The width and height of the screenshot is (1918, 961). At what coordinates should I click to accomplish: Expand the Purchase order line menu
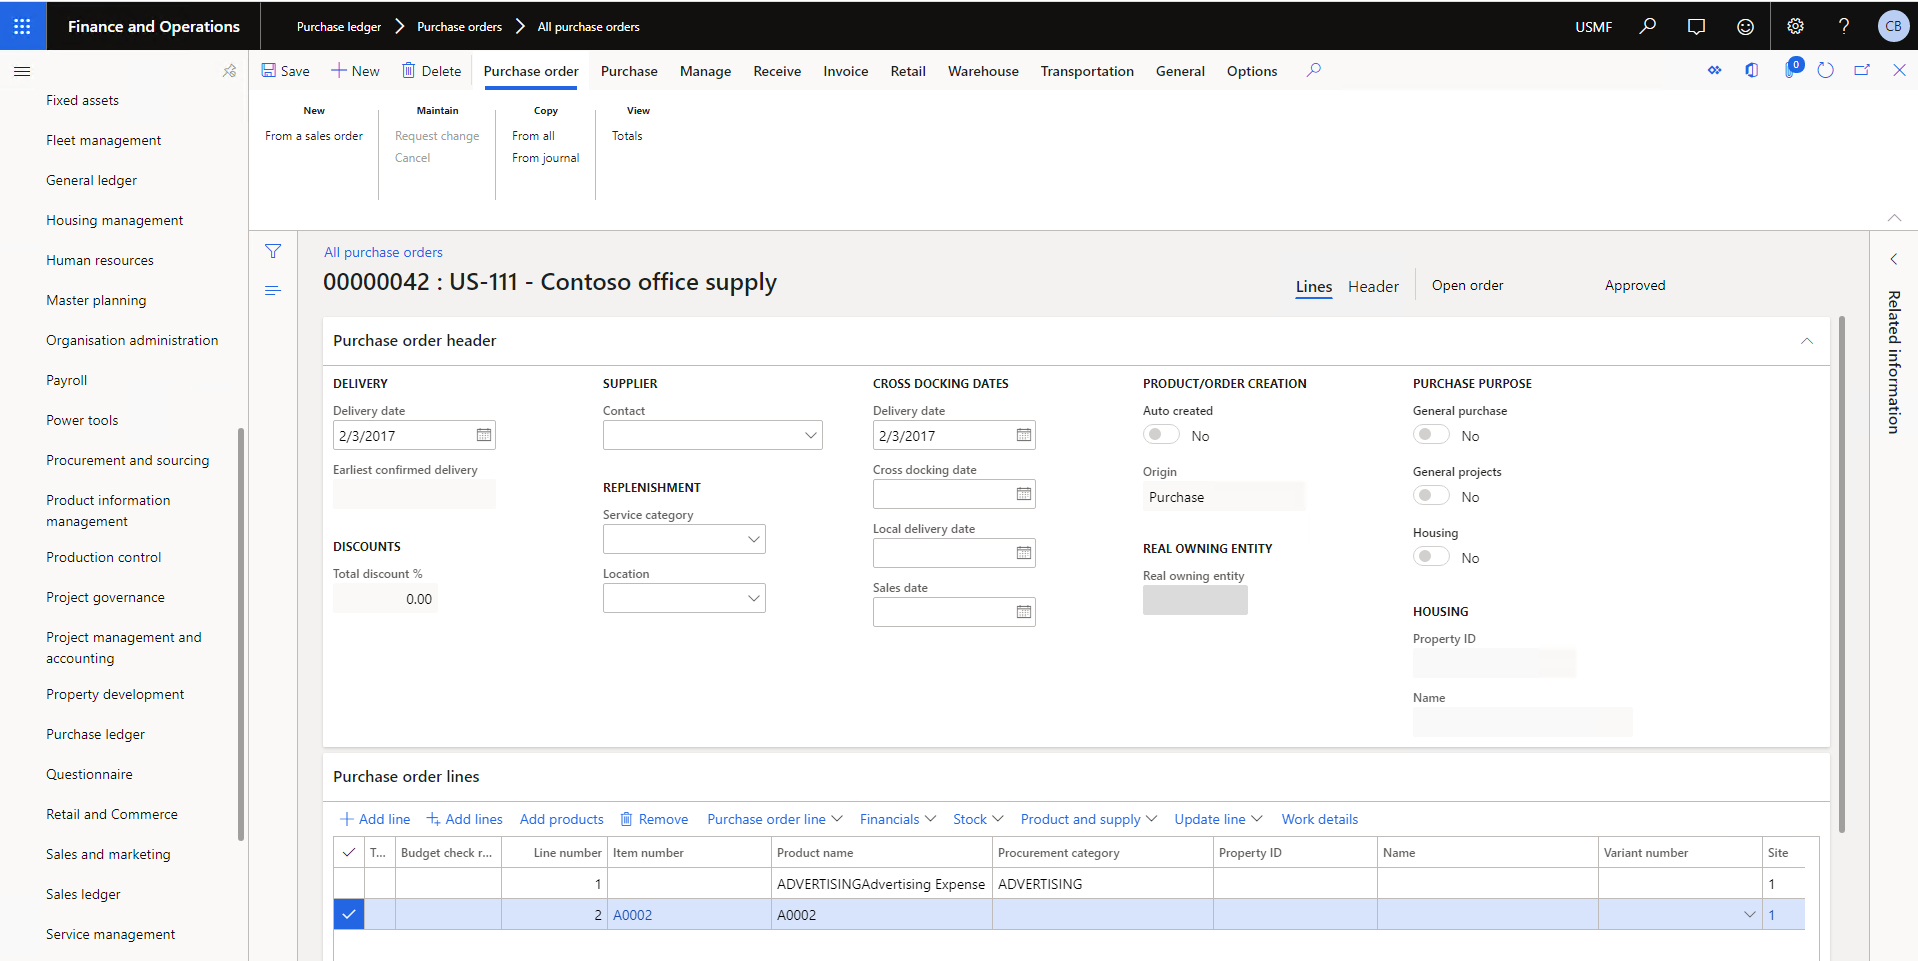(x=775, y=819)
